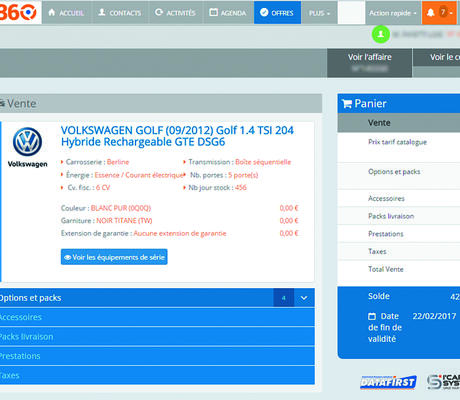
Task: Click the Total Vente row in Panier
Action: coord(399,269)
